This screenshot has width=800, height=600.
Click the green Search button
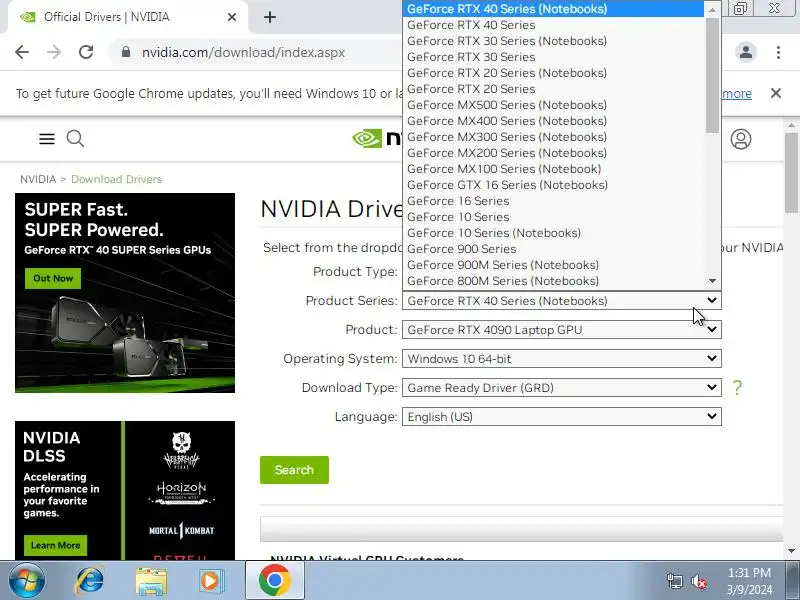point(294,470)
